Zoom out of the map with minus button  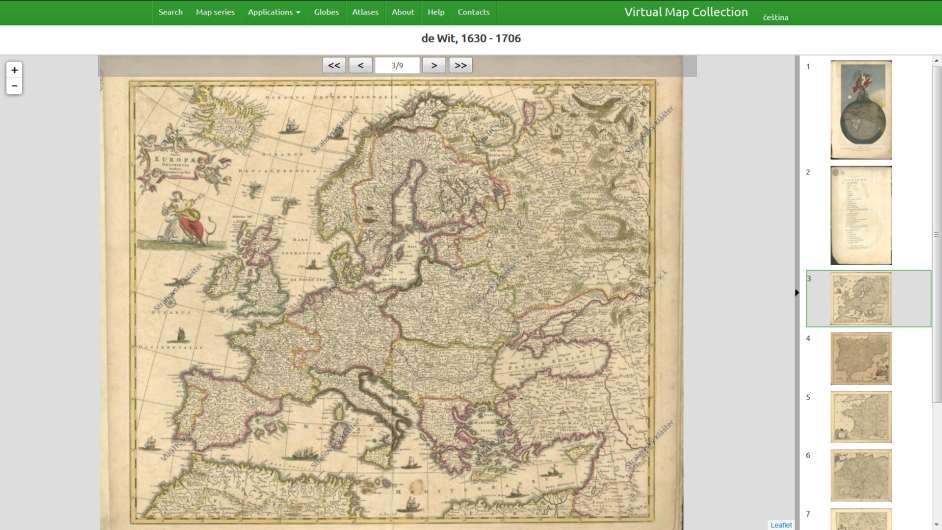point(14,86)
